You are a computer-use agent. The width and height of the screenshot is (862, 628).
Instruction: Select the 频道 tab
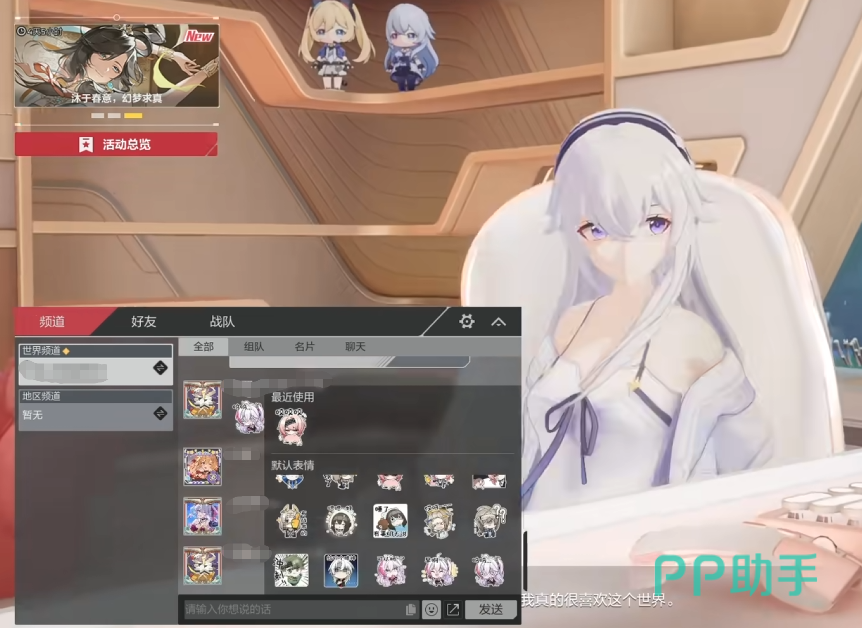[53, 322]
